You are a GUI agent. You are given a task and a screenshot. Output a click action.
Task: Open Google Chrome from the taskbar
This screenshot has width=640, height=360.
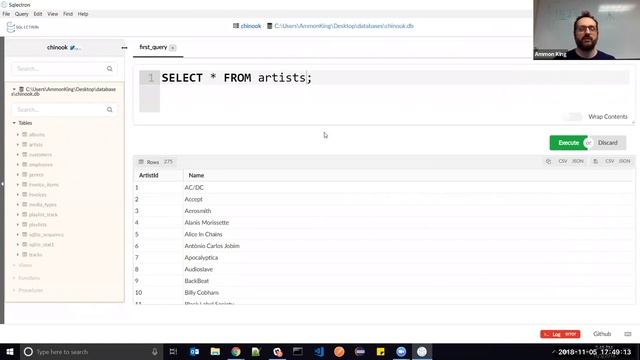pyautogui.click(x=236, y=352)
